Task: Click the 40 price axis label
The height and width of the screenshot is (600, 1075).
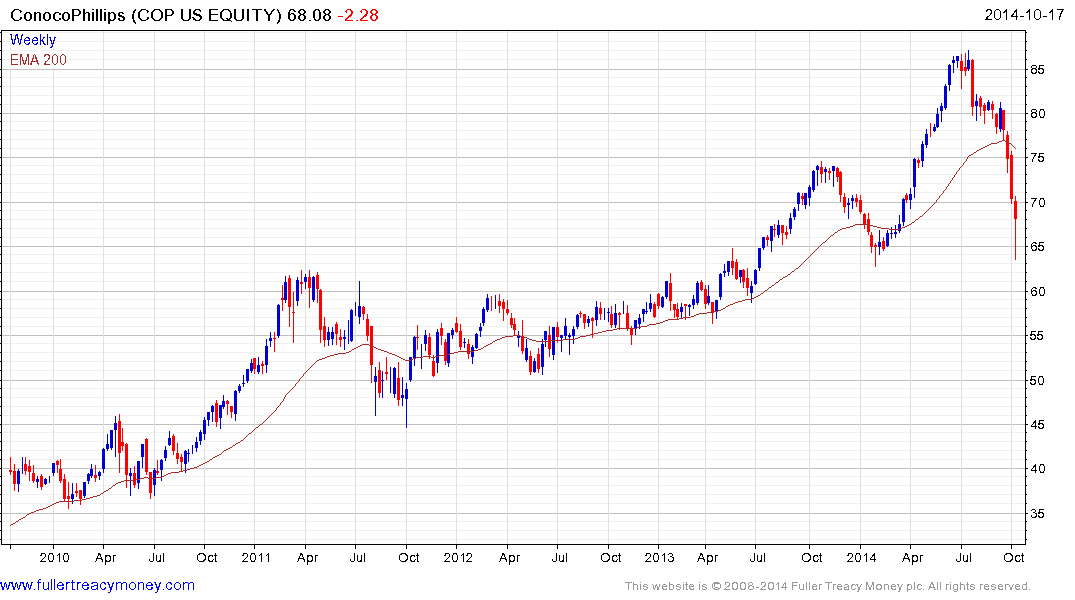Action: click(1037, 469)
